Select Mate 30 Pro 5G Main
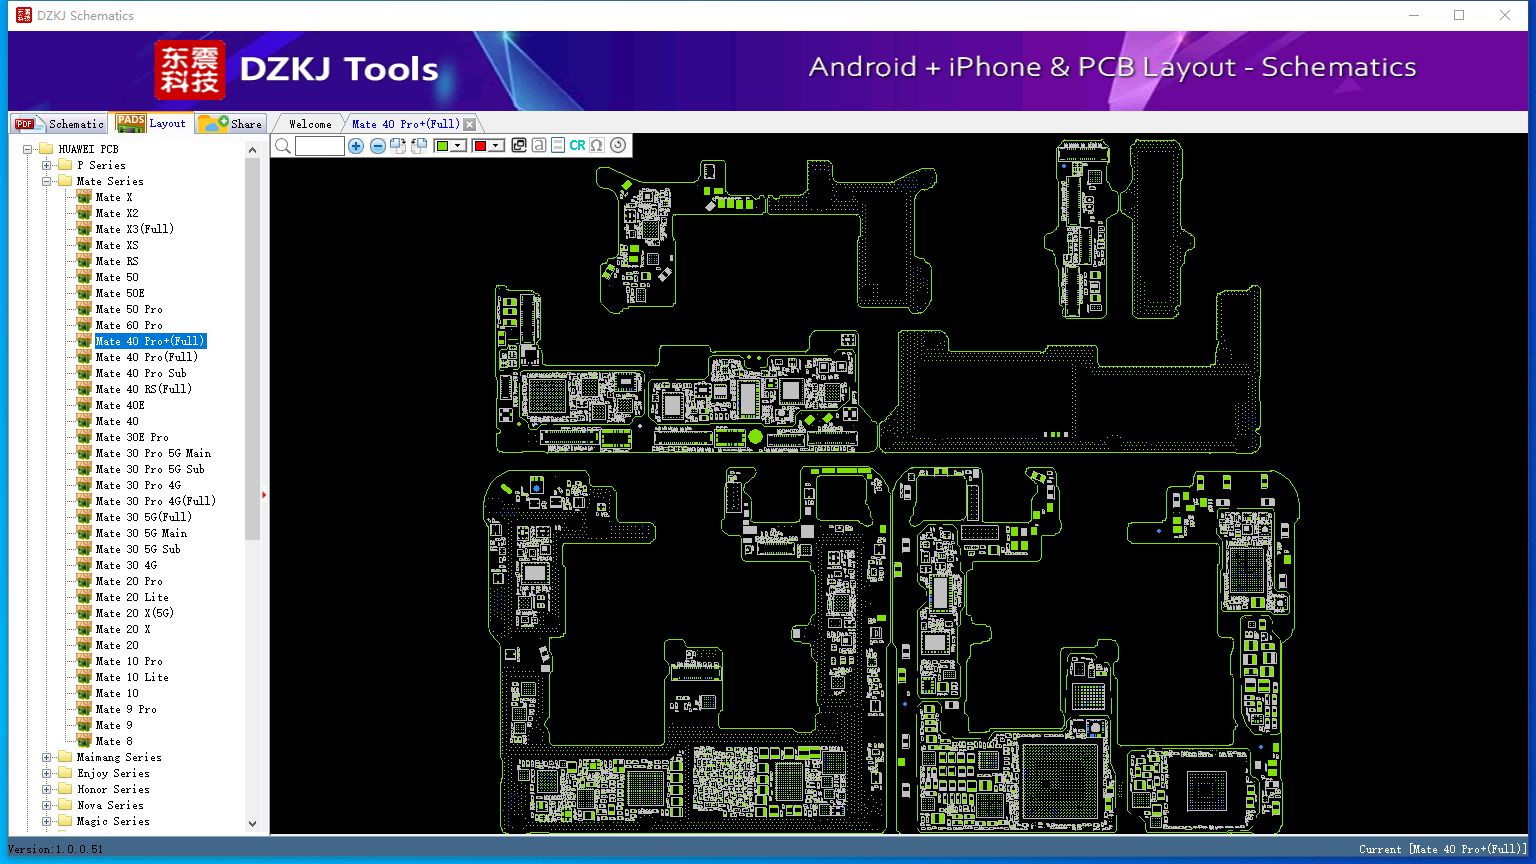Viewport: 1536px width, 864px height. tap(153, 453)
